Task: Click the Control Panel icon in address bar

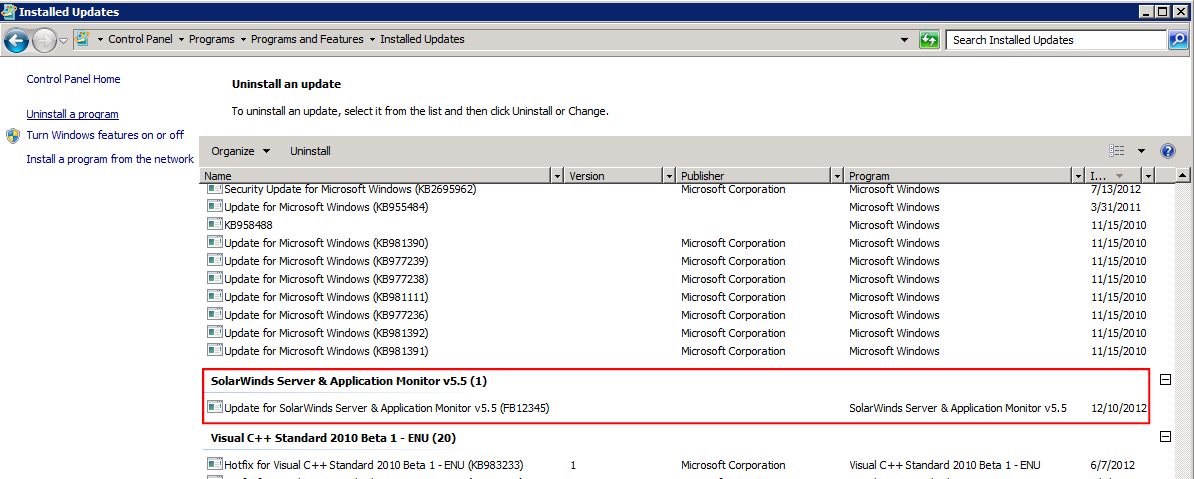Action: click(x=82, y=39)
